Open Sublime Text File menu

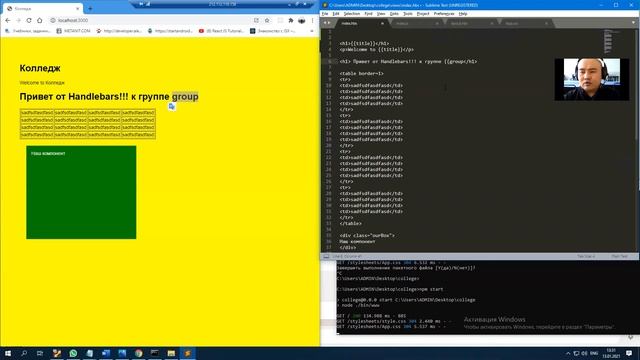pos(325,13)
